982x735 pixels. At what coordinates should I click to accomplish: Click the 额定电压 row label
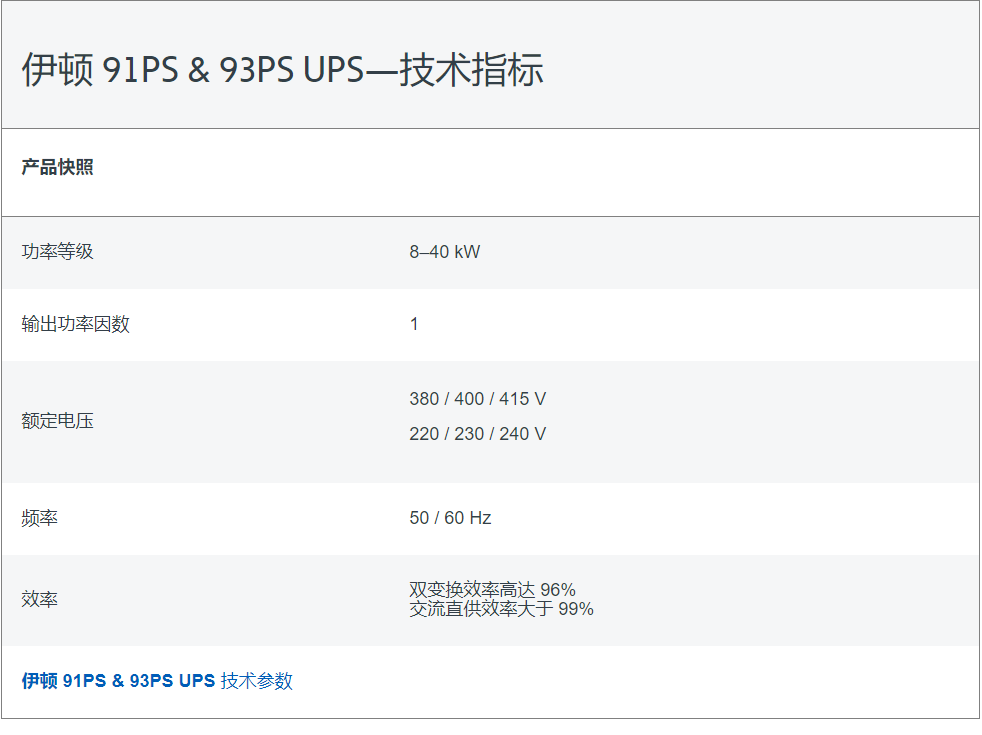click(x=57, y=421)
